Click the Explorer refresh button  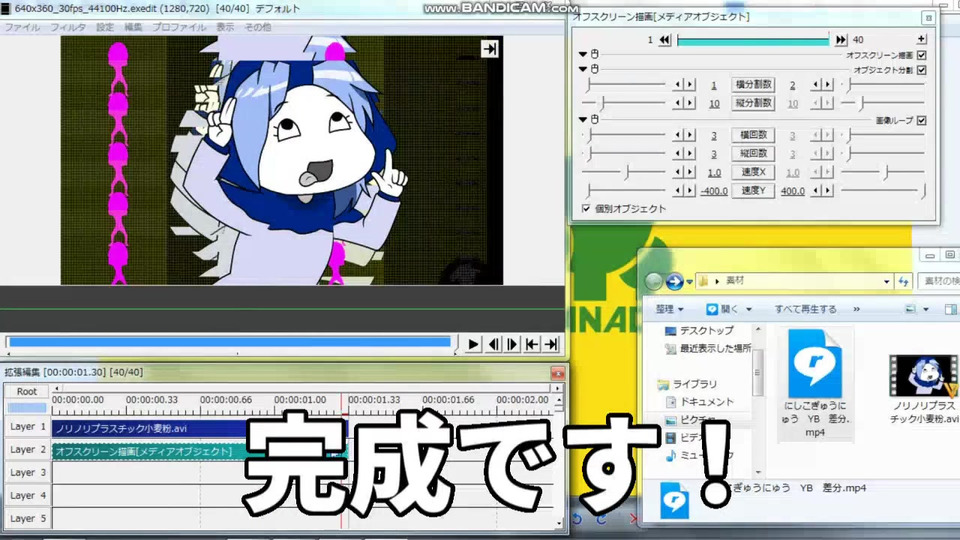pyautogui.click(x=904, y=282)
